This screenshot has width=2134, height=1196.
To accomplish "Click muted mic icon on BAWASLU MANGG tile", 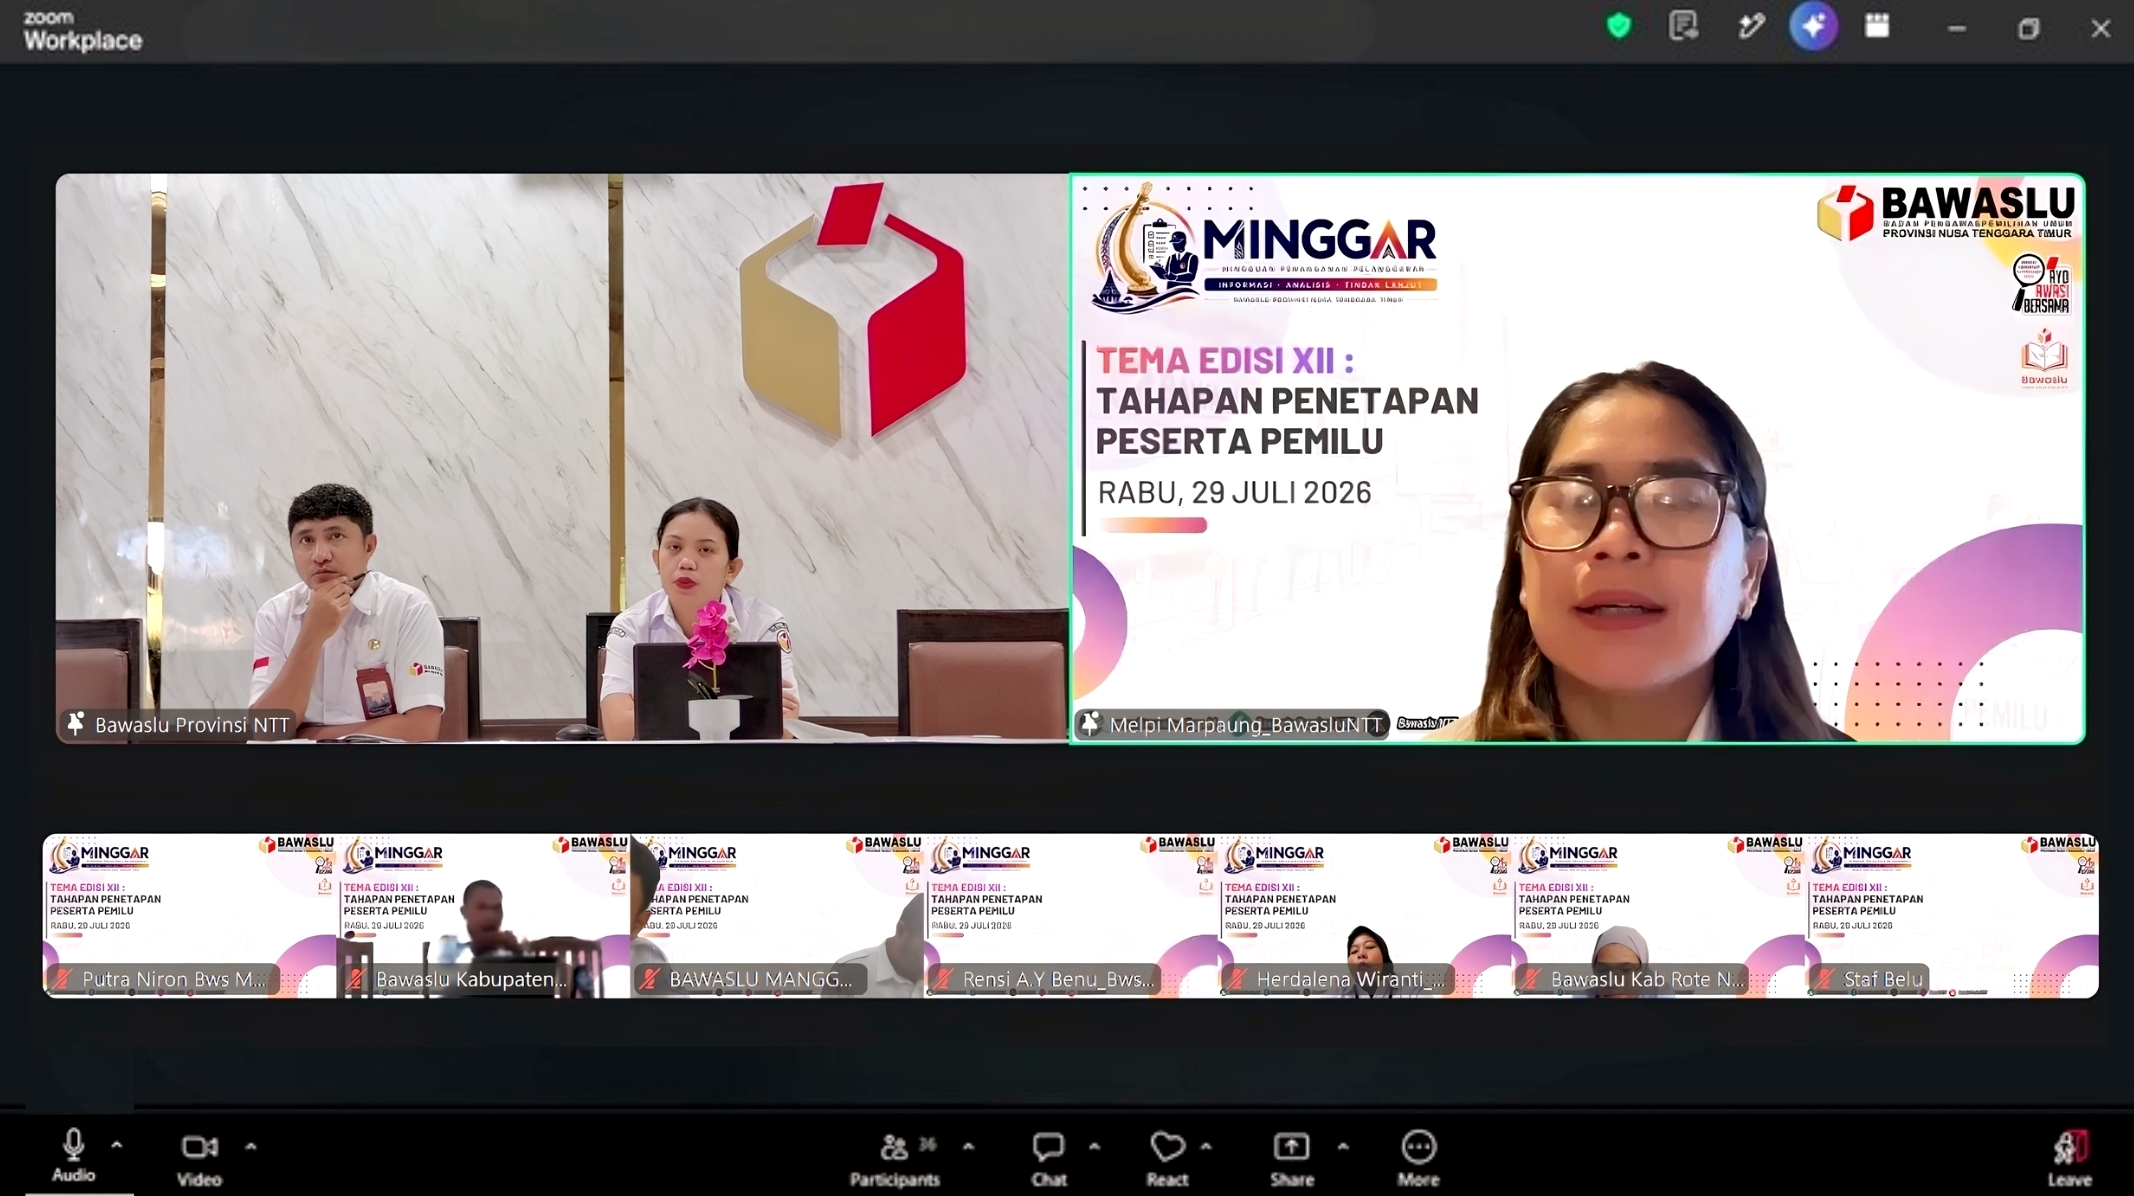I will 651,979.
